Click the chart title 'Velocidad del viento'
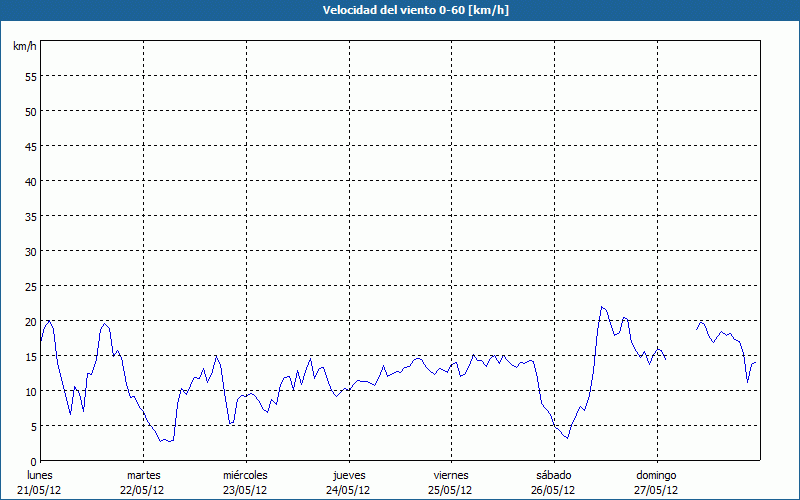 pyautogui.click(x=399, y=10)
